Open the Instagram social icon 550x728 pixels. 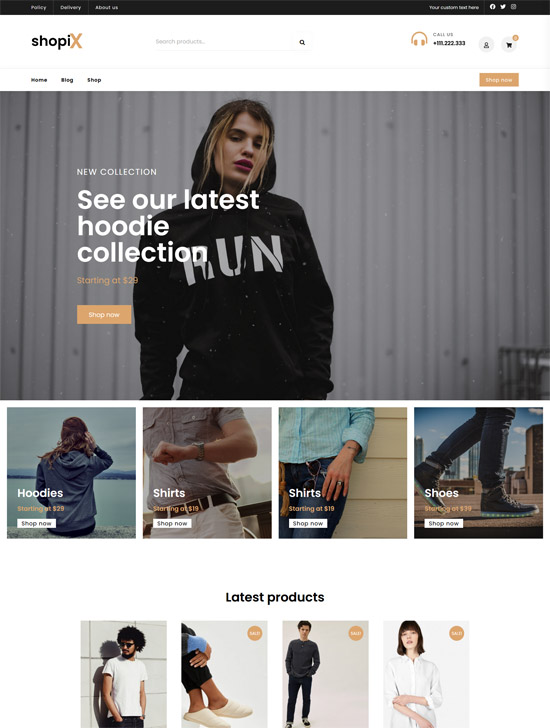click(x=513, y=7)
